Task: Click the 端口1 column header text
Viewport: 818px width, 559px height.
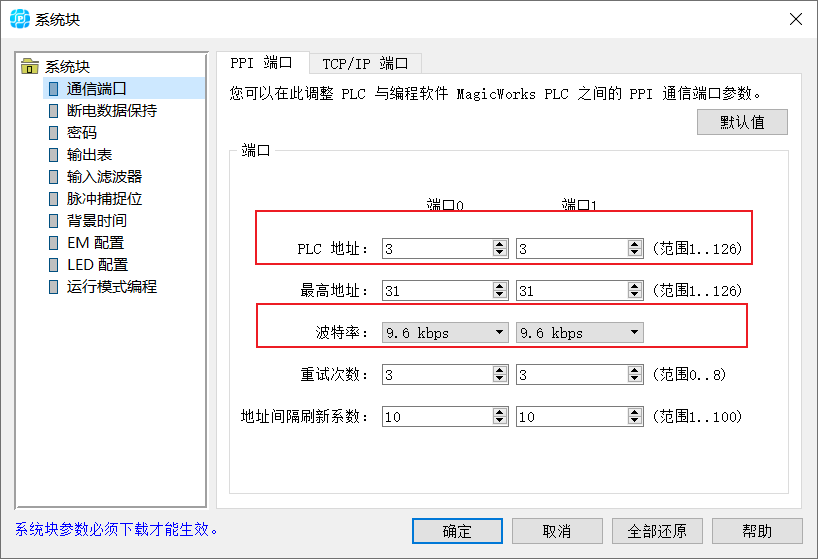Action: click(x=579, y=204)
